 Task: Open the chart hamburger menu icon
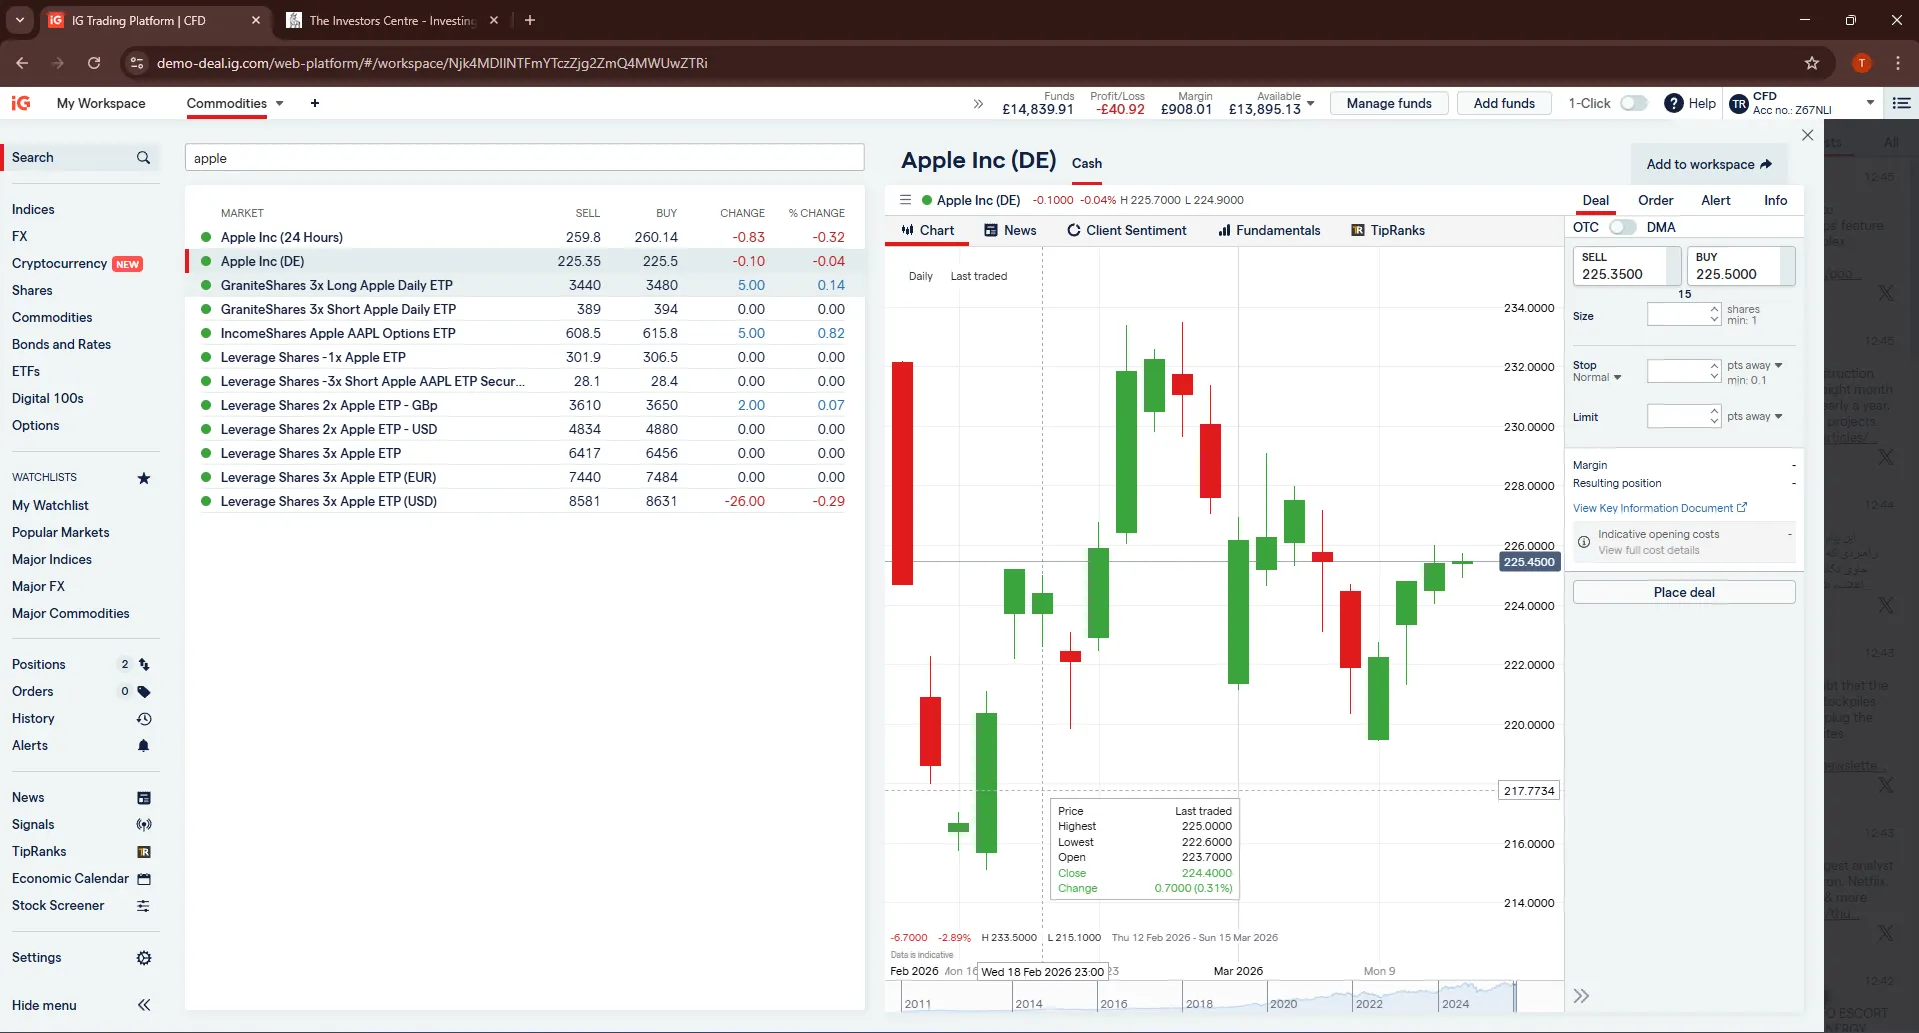coord(905,200)
